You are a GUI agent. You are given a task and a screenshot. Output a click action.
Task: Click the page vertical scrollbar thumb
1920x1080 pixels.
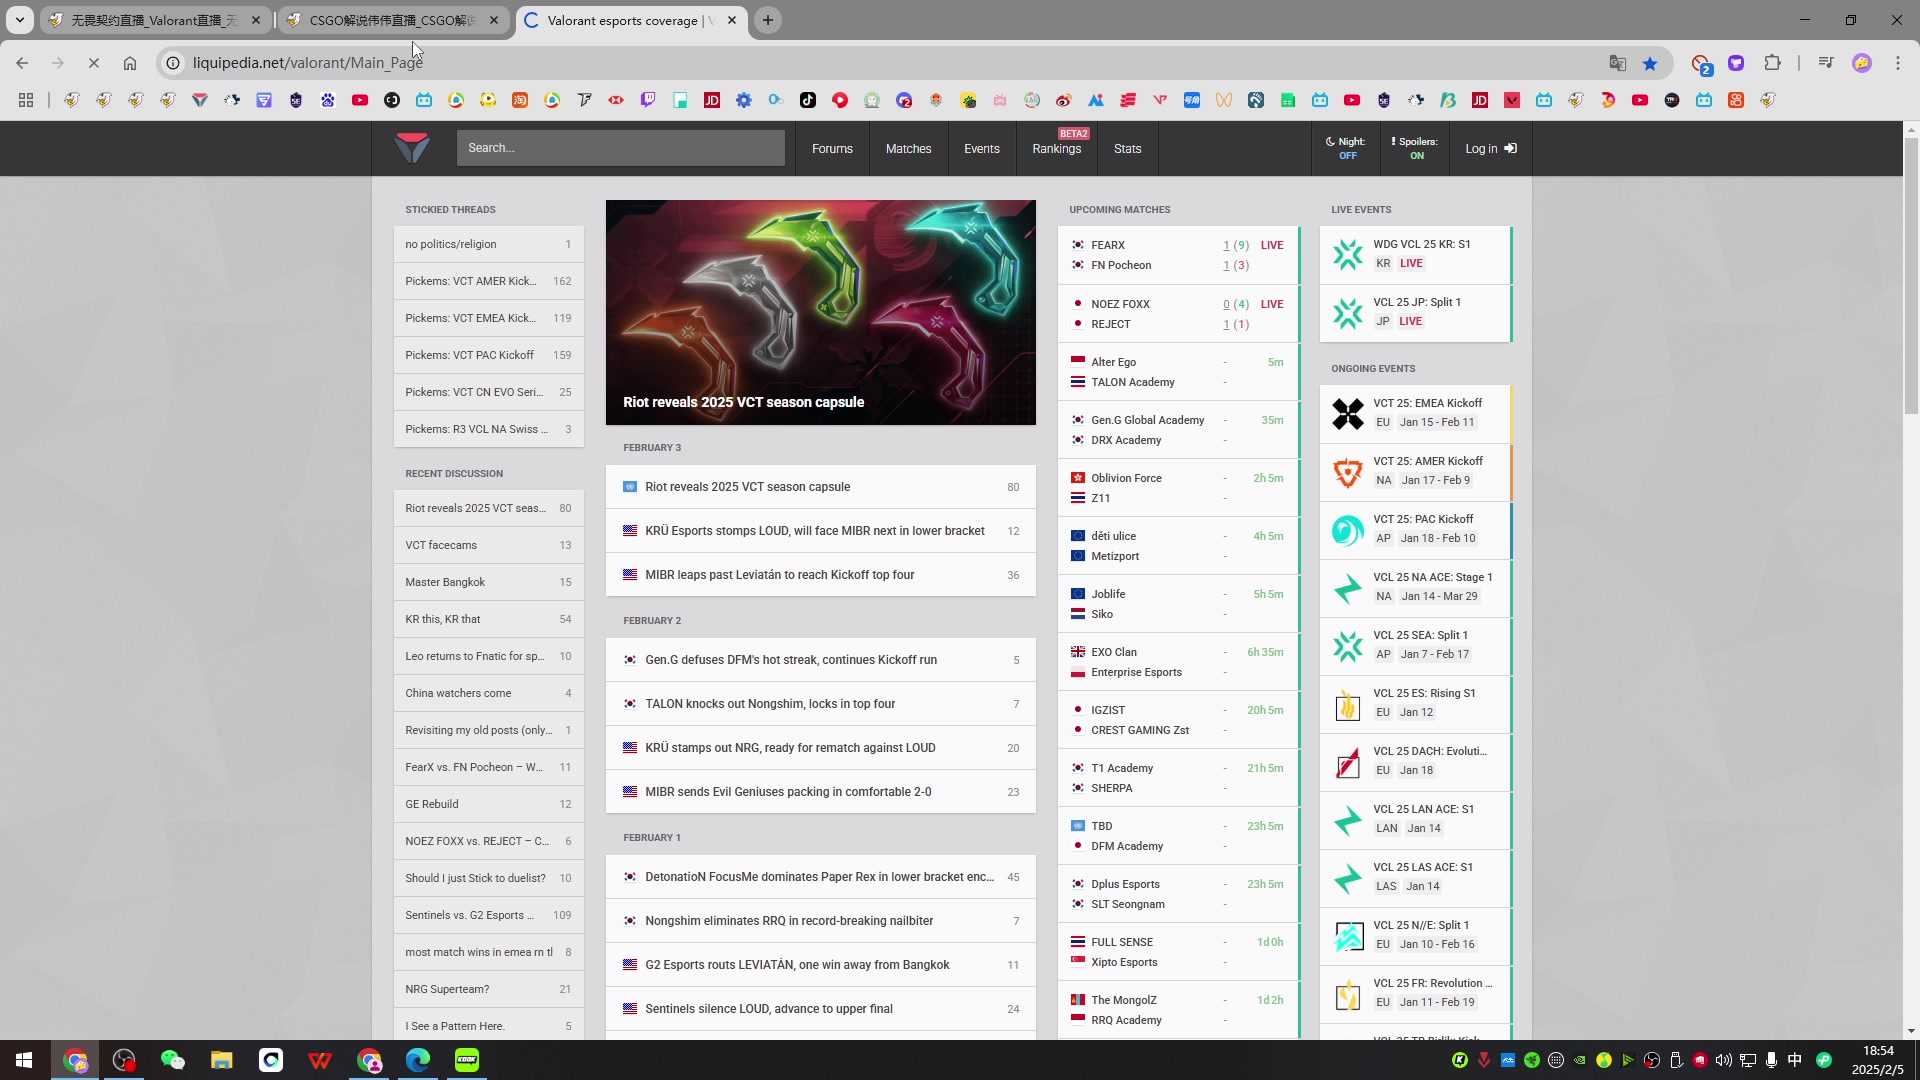1911,275
